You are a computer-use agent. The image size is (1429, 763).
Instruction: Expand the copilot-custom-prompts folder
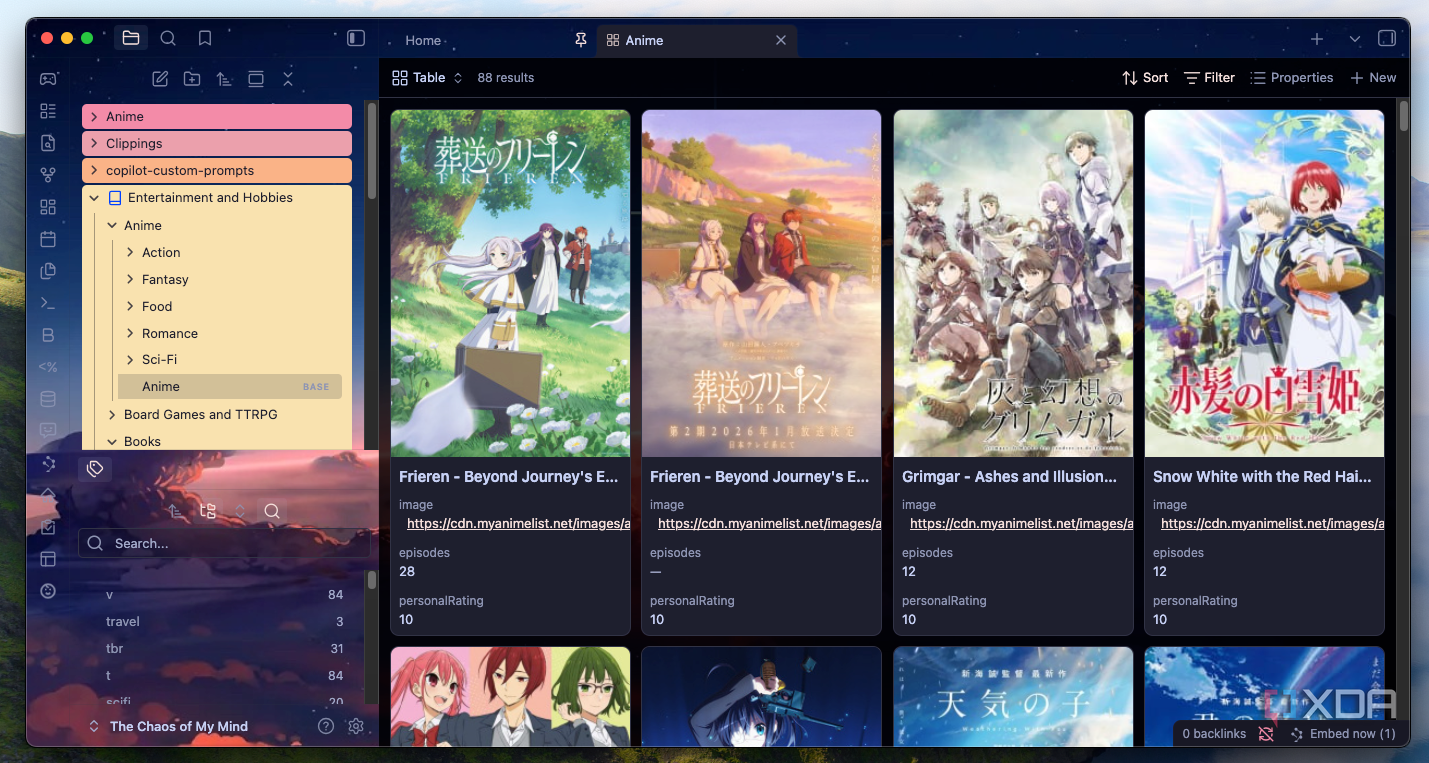click(94, 171)
